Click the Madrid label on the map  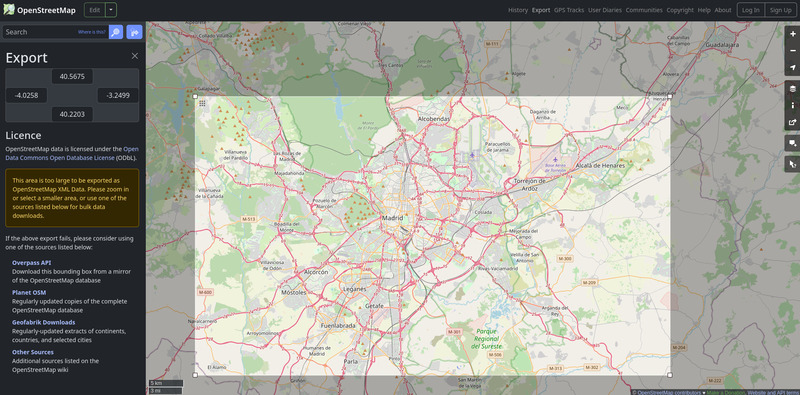pos(392,218)
